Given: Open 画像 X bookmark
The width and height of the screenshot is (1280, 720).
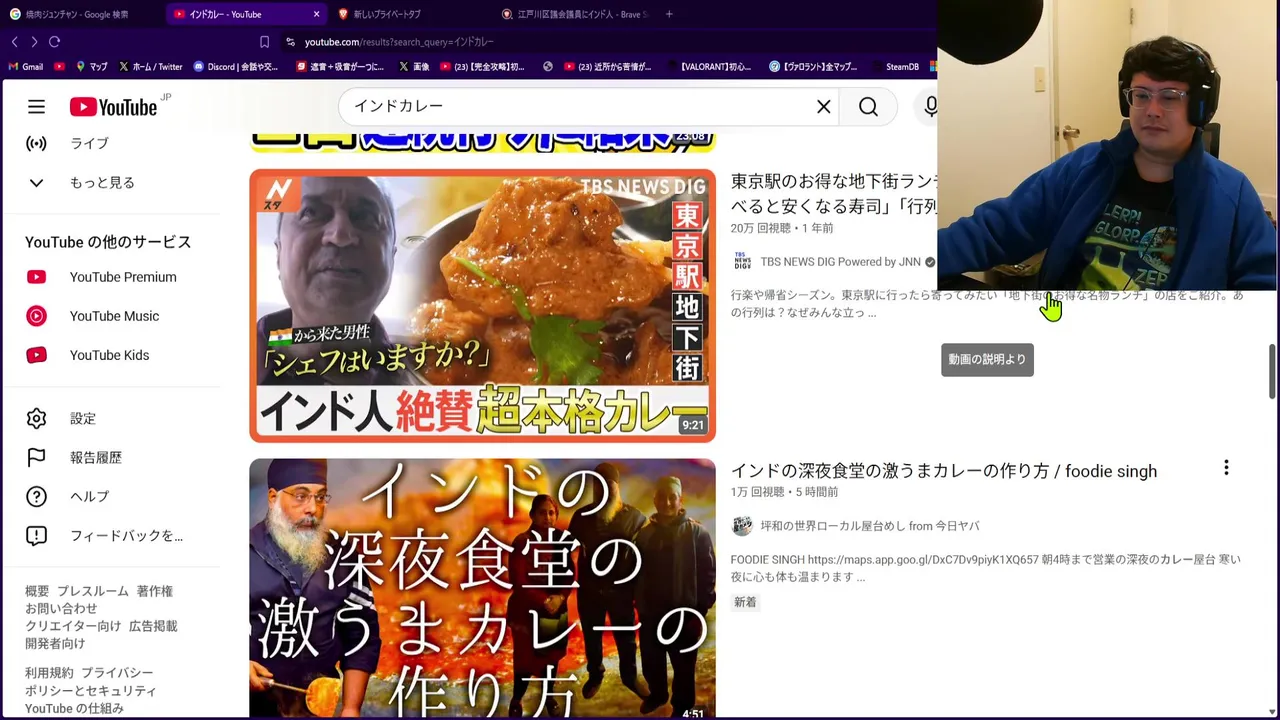Looking at the screenshot, I should coord(414,67).
